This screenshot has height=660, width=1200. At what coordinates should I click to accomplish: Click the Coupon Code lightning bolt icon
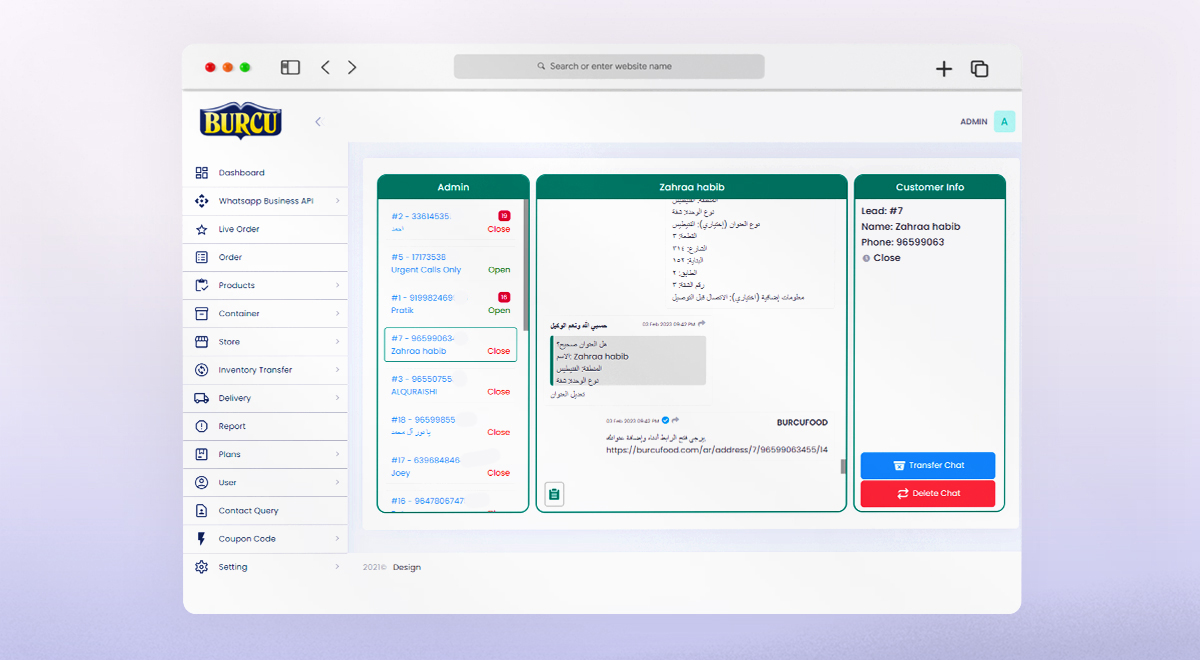(x=201, y=539)
